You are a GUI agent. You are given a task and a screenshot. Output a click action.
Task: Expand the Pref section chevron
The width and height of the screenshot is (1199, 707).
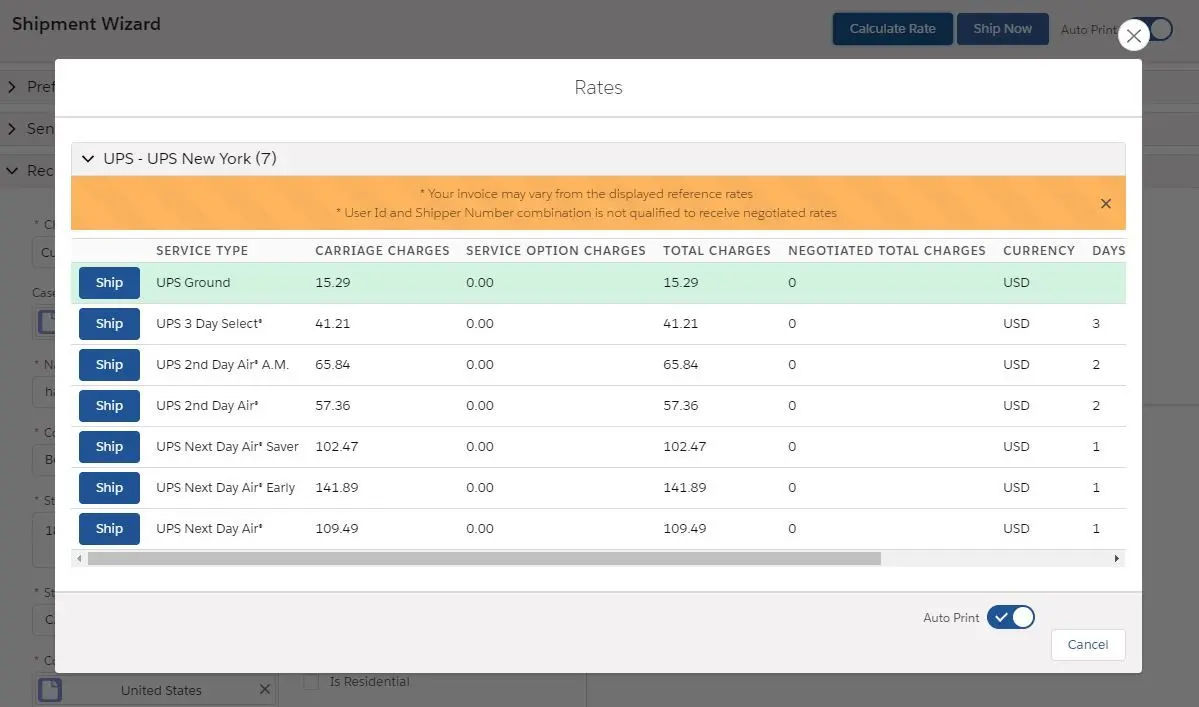click(x=11, y=87)
